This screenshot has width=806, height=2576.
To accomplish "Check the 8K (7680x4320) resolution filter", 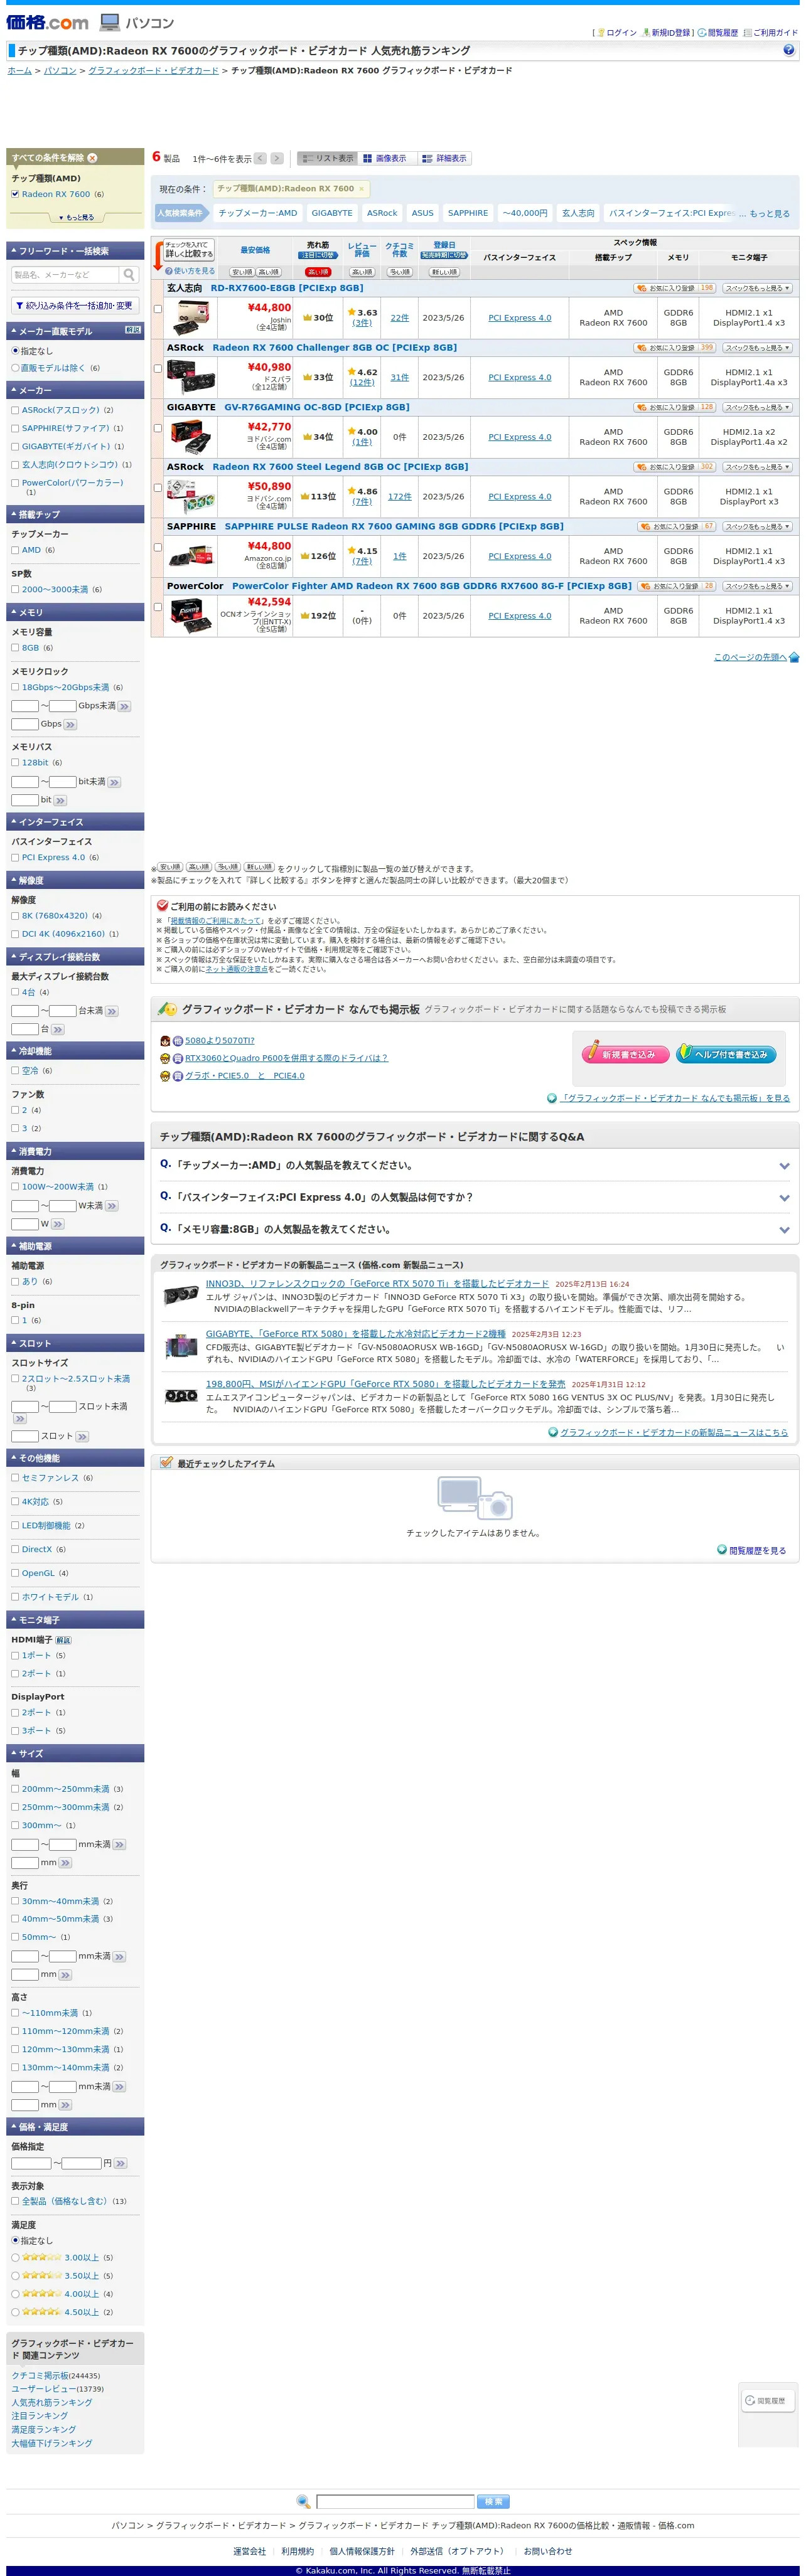I will [15, 915].
